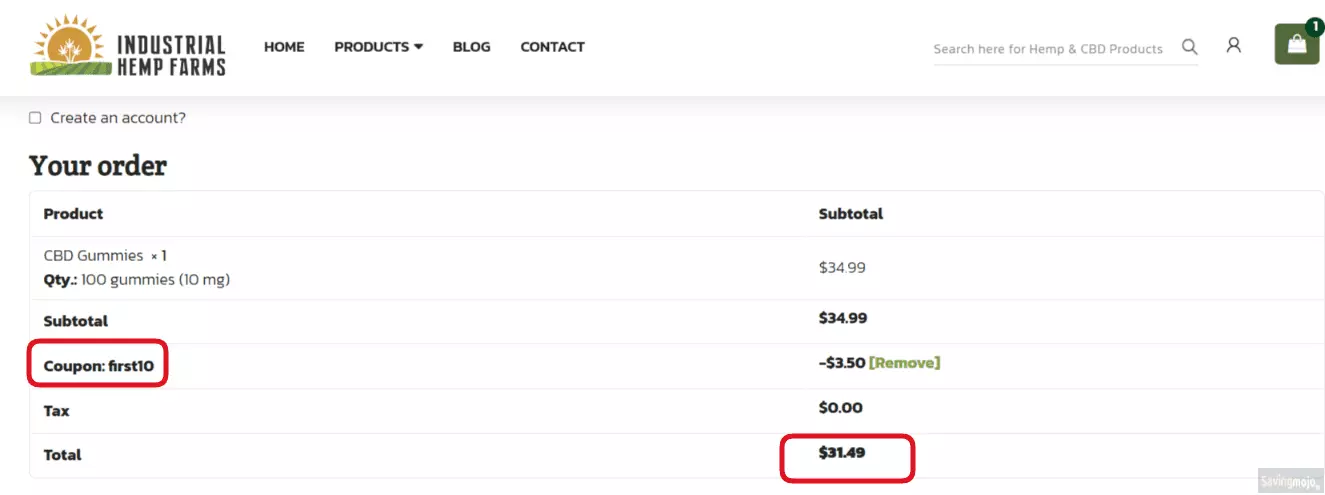Click the CBD Gummies product name
Viewport: 1325px width, 495px height.
[x=93, y=256]
